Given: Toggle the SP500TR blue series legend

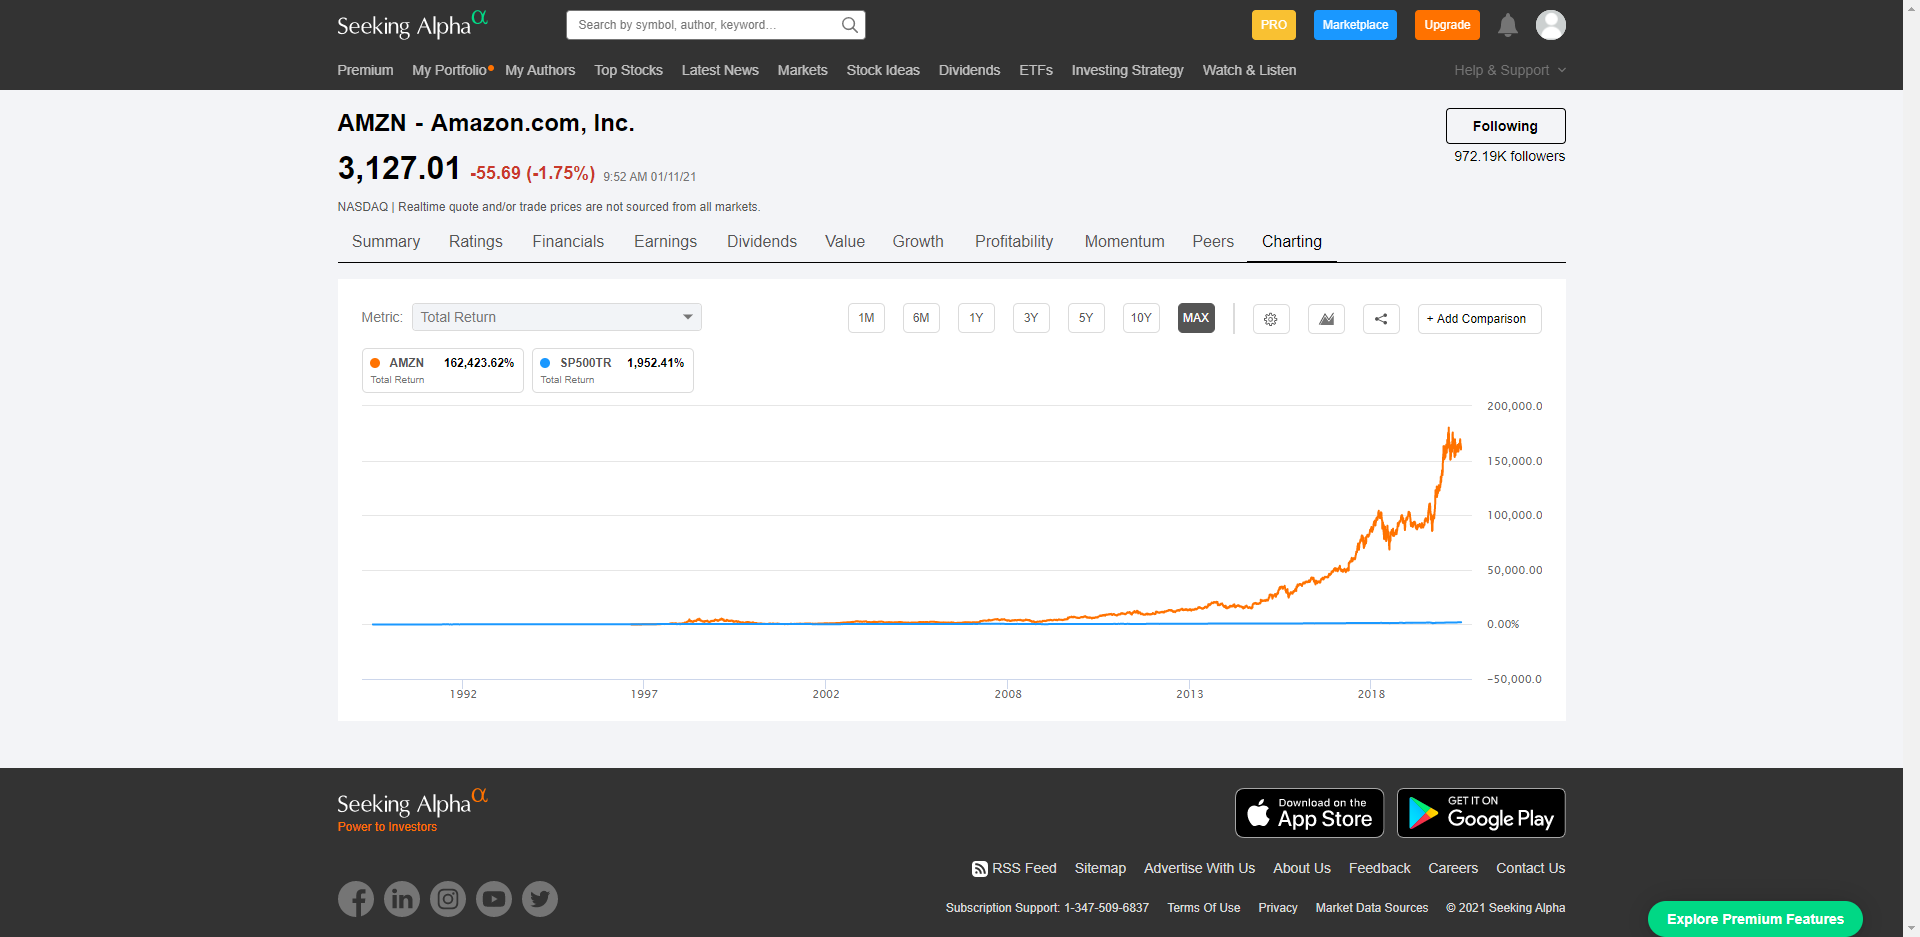Looking at the screenshot, I should coord(613,370).
